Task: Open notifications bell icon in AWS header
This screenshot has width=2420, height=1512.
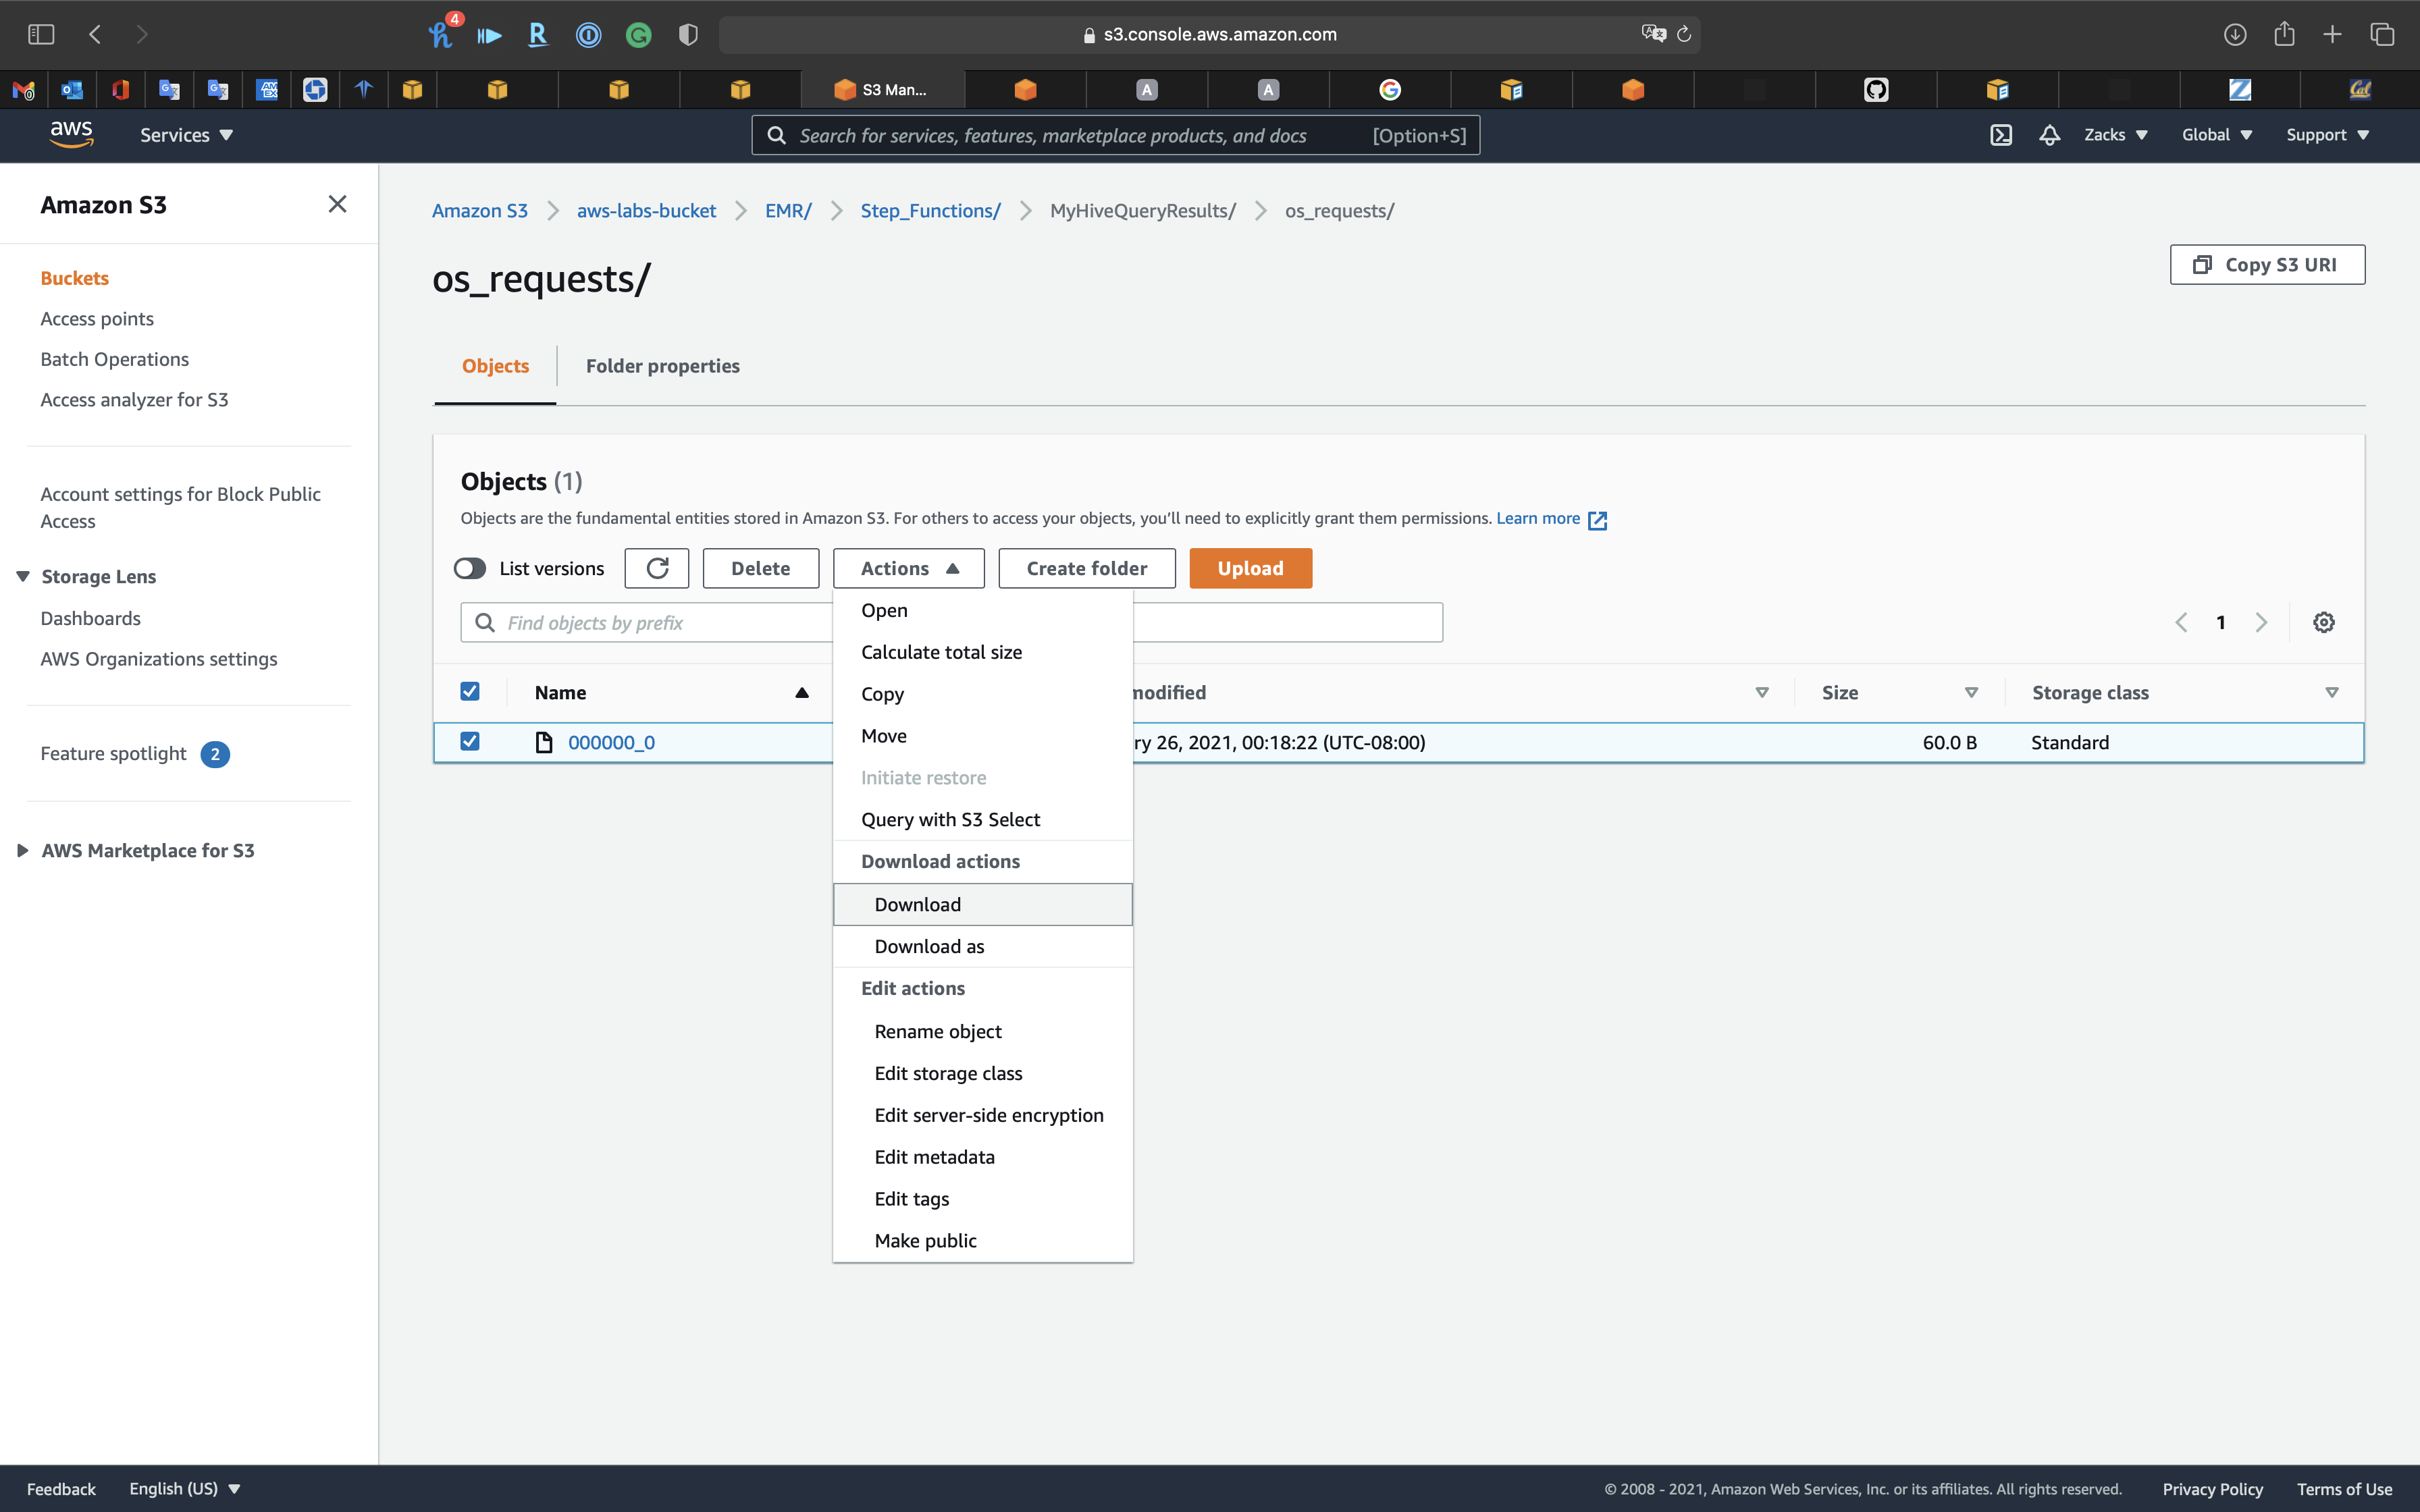Action: coord(2049,135)
